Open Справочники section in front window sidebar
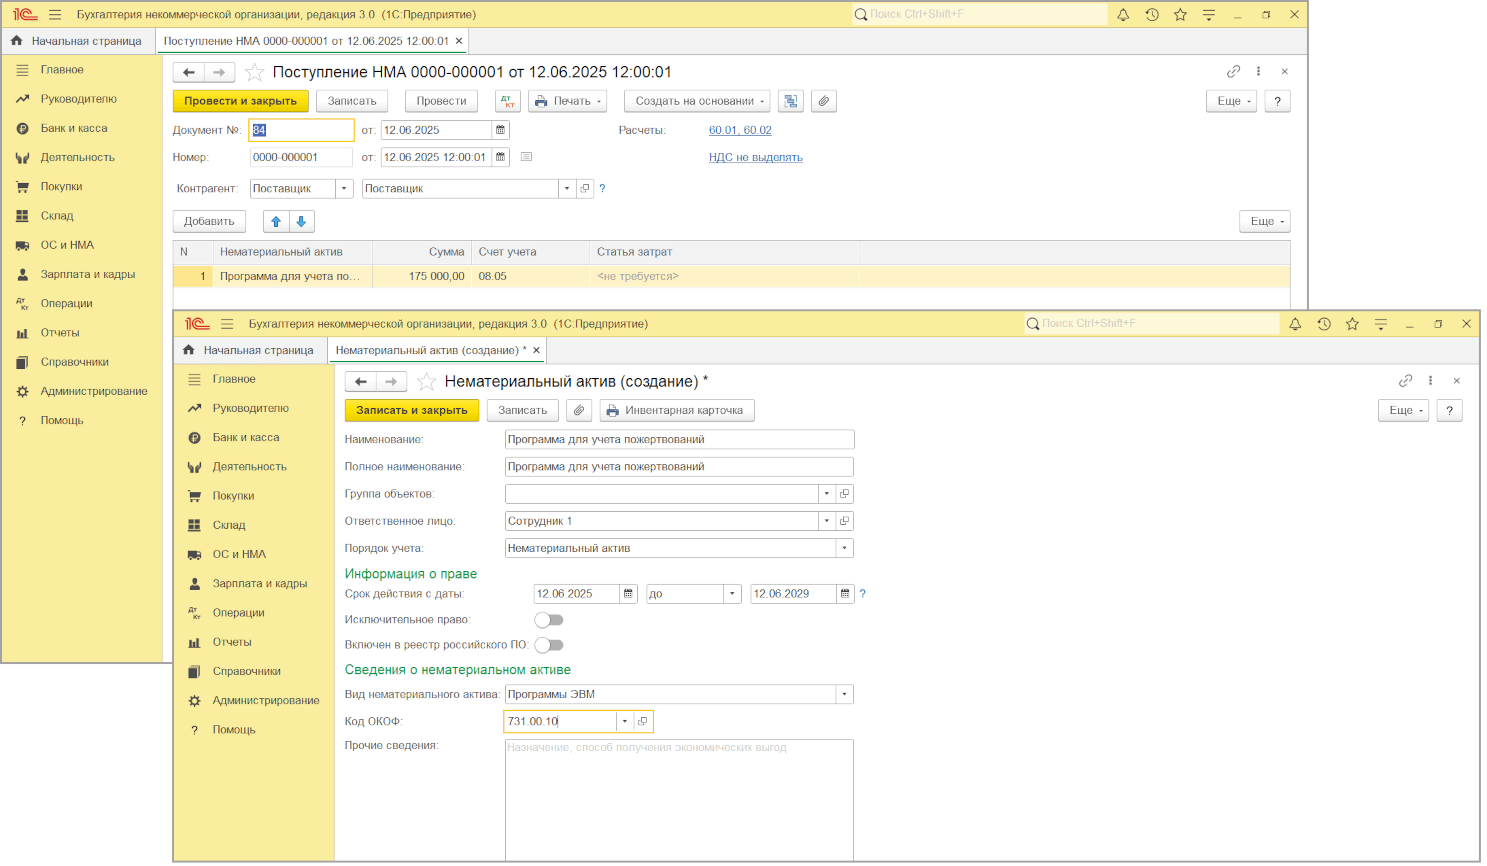1487x866 pixels. (246, 671)
